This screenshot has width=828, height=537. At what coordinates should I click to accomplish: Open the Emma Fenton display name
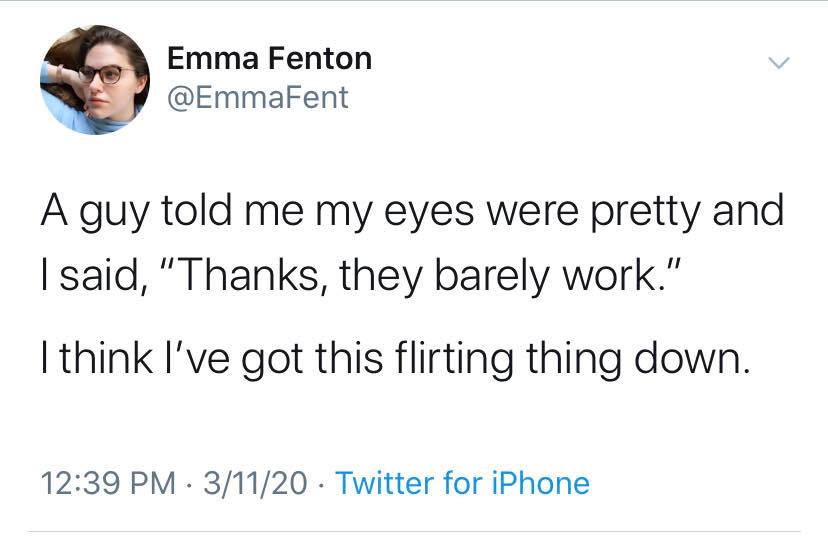coord(269,59)
